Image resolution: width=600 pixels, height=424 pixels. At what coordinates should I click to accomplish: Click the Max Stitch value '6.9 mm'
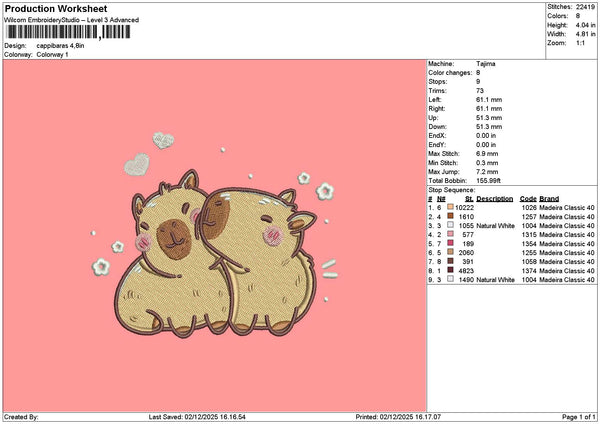coord(487,153)
